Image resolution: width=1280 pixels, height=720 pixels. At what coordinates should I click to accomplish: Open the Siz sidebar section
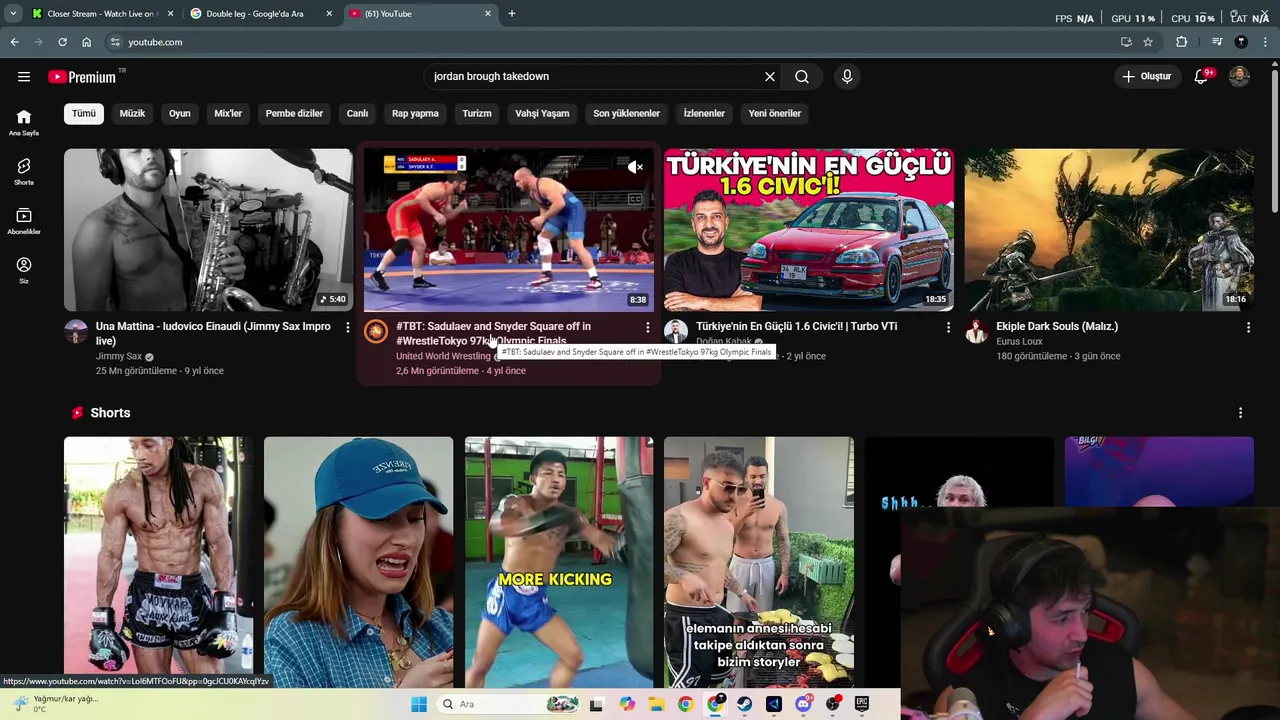click(24, 270)
